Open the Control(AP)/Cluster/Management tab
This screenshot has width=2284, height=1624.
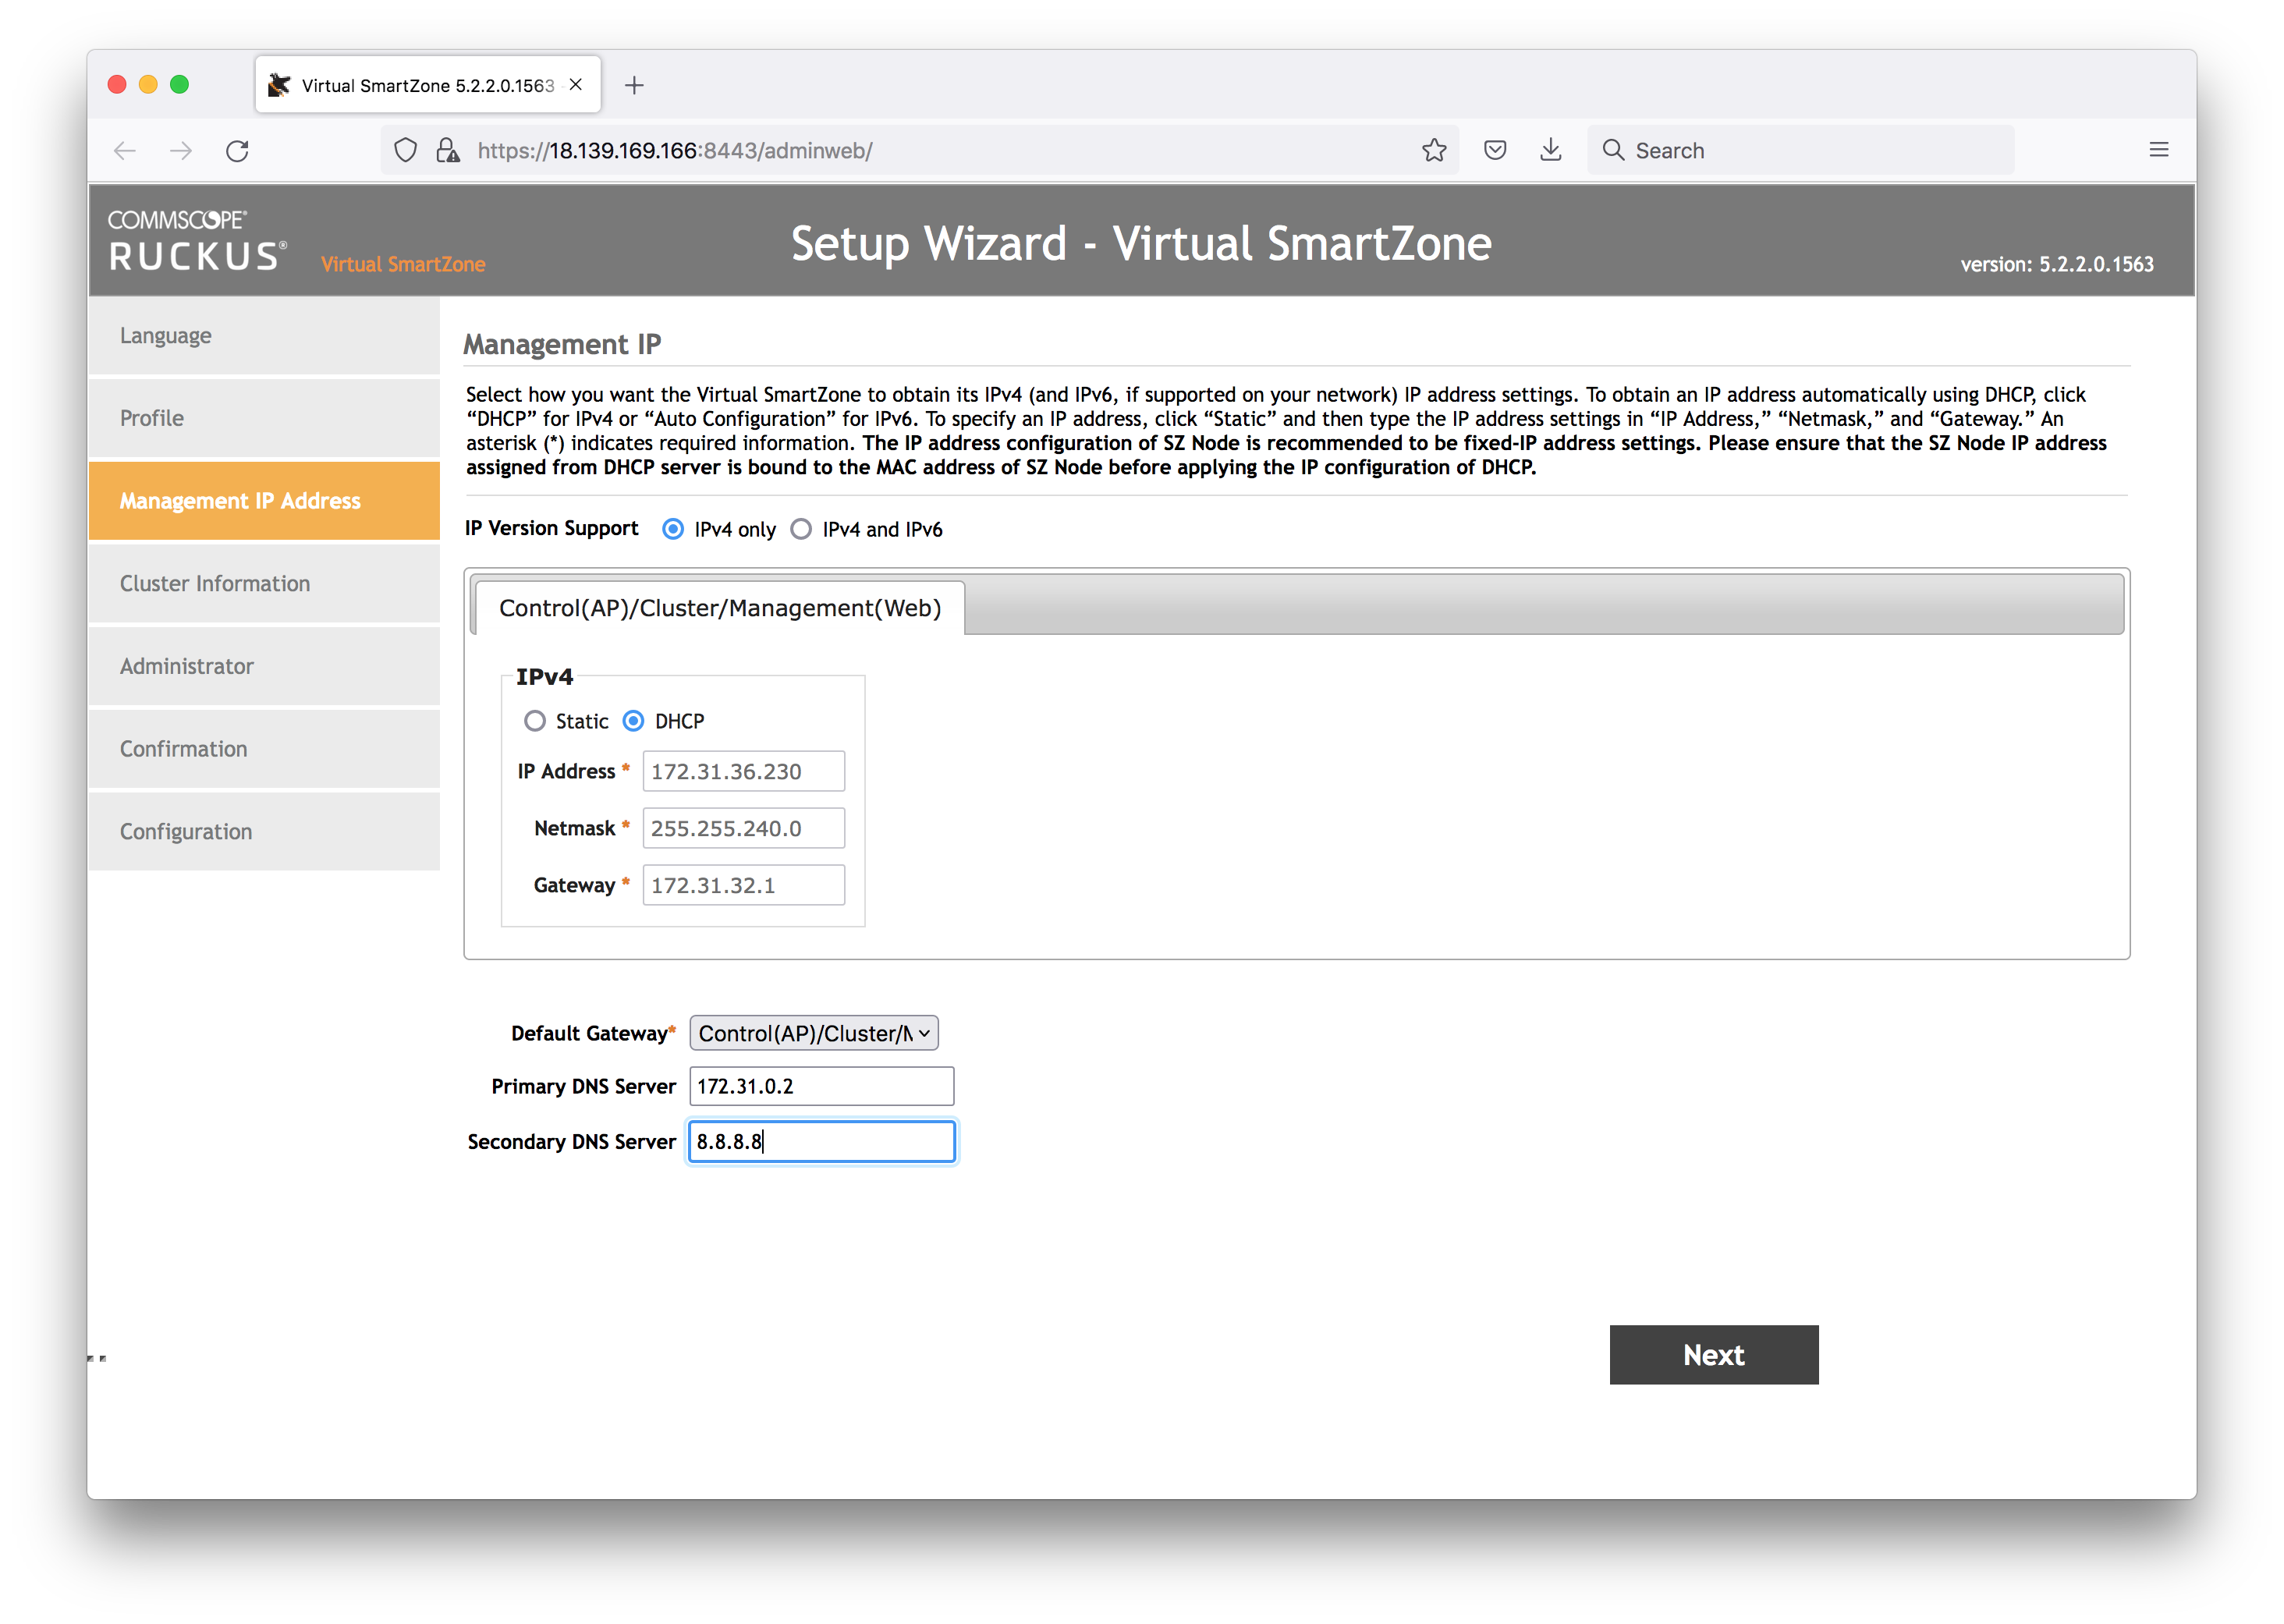(x=718, y=608)
